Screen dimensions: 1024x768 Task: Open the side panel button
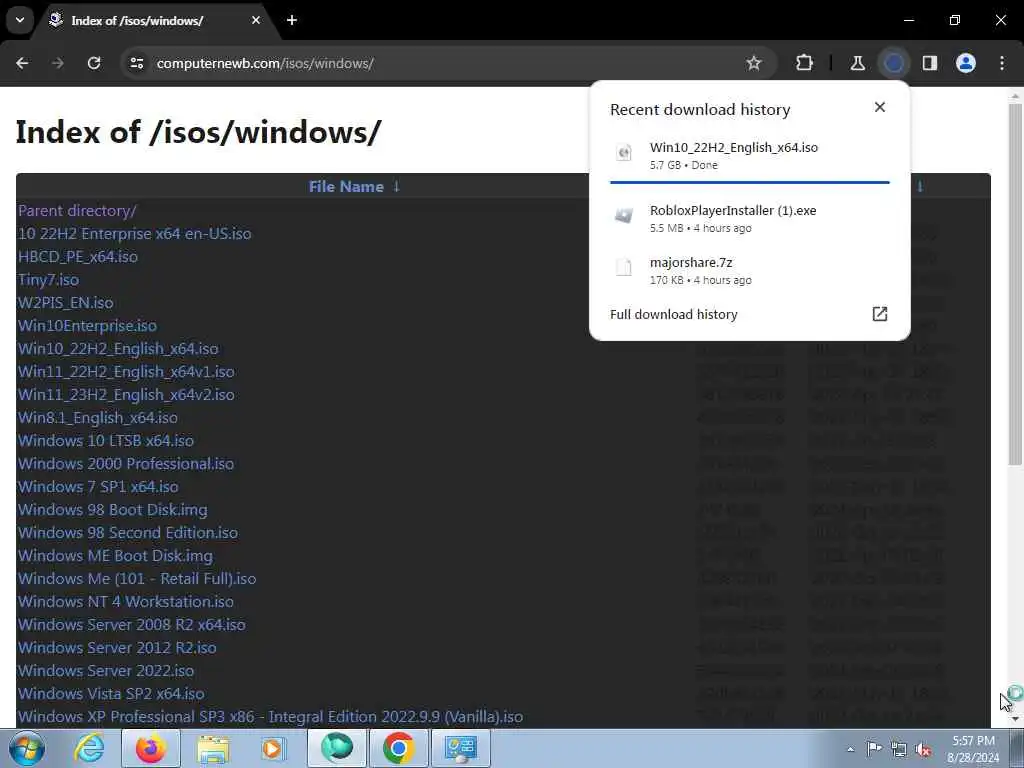pyautogui.click(x=930, y=63)
